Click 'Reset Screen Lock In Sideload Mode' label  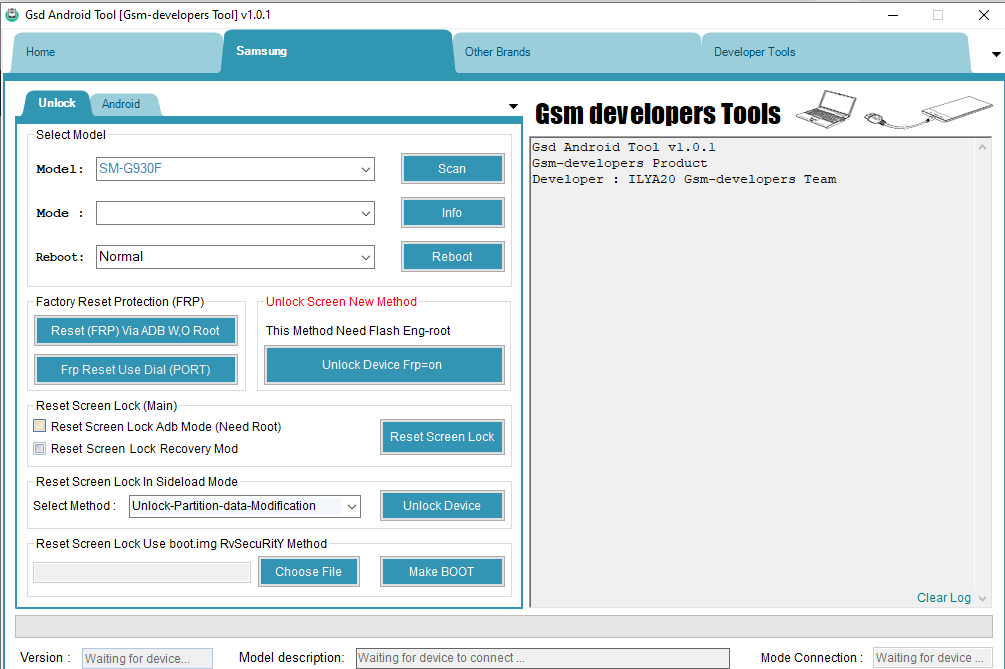click(137, 482)
